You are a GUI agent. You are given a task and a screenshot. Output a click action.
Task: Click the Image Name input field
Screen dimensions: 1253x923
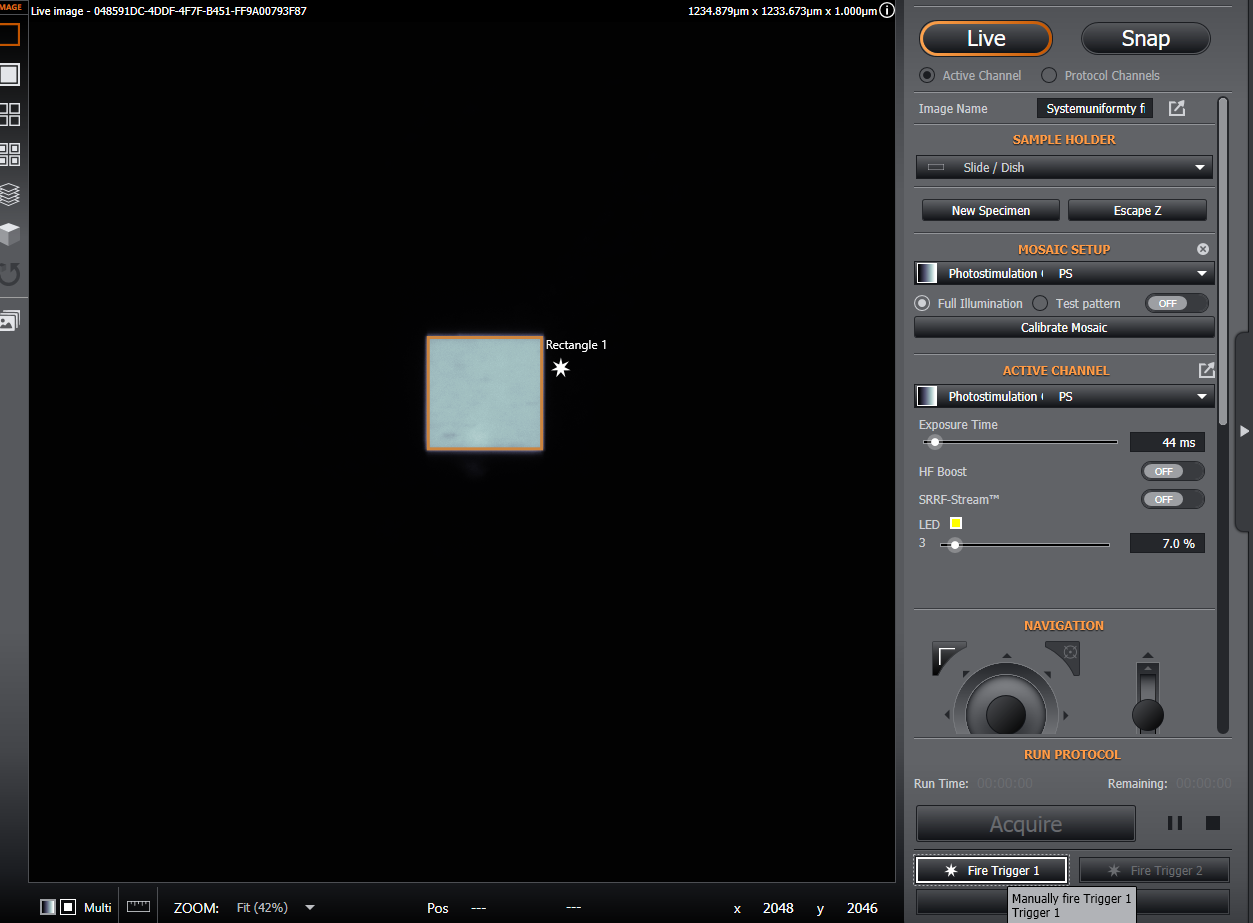tap(1094, 108)
